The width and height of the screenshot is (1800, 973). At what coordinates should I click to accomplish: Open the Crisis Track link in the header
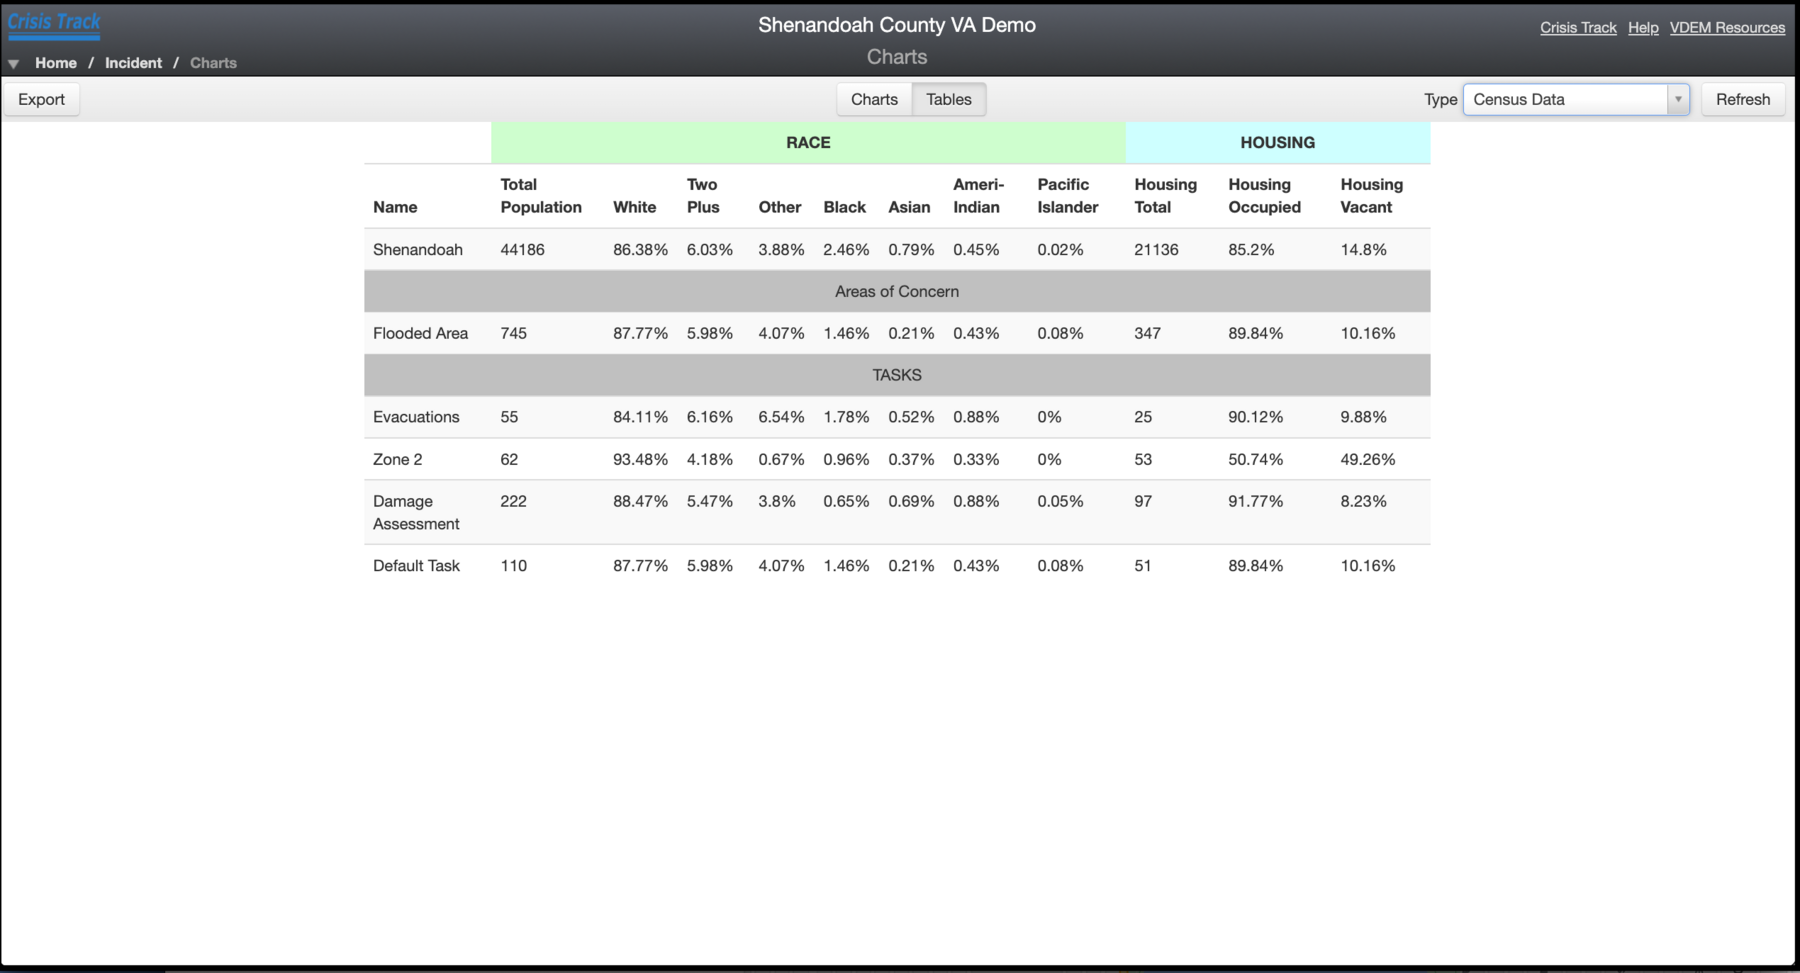pyautogui.click(x=1578, y=28)
